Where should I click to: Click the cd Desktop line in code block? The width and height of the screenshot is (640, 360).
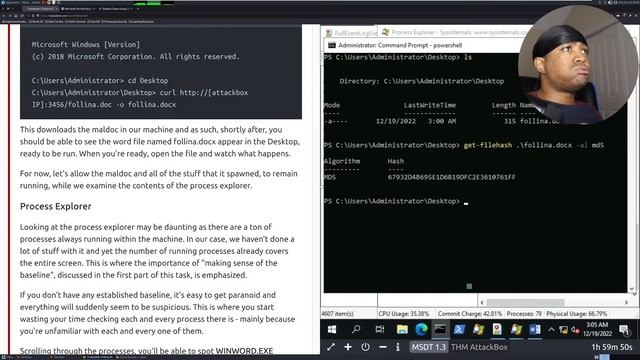(x=100, y=81)
